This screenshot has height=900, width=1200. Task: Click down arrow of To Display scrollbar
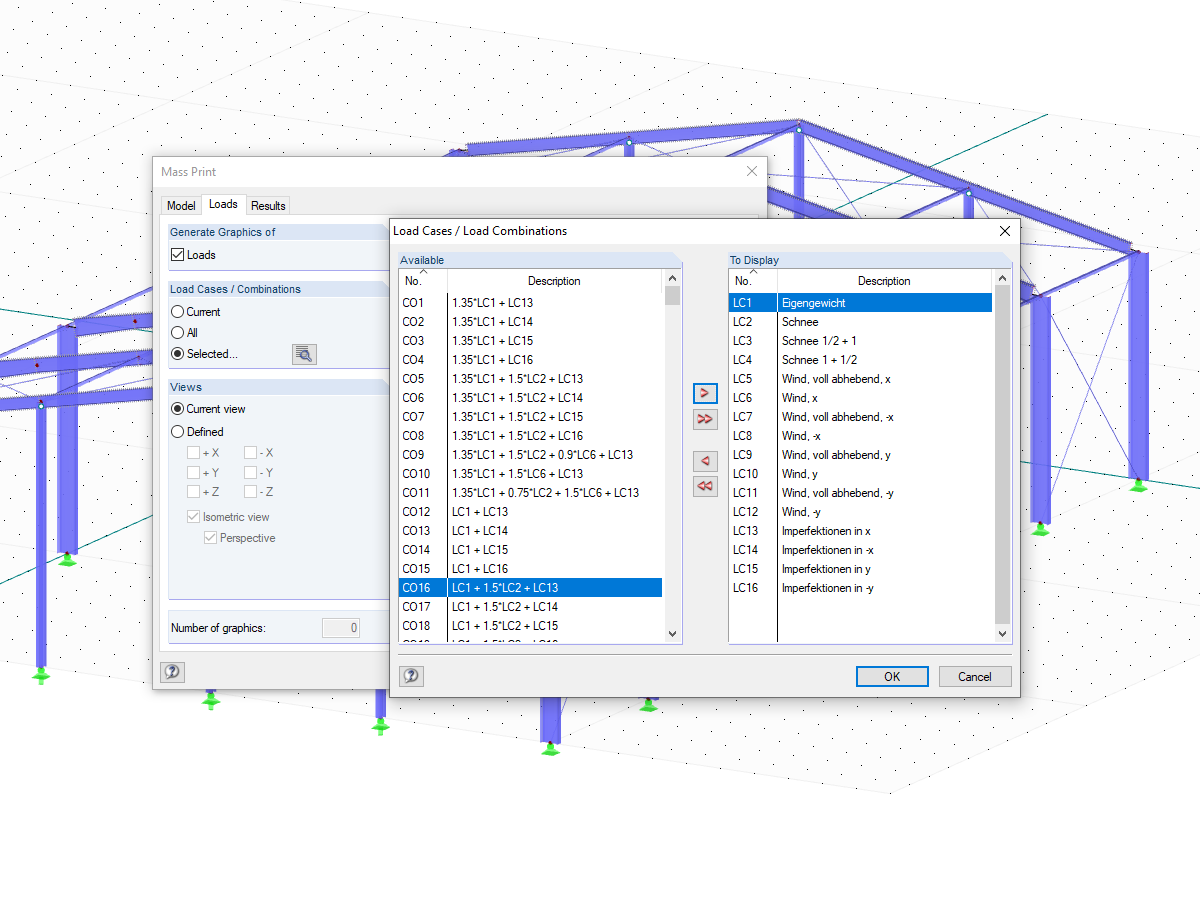point(1002,633)
